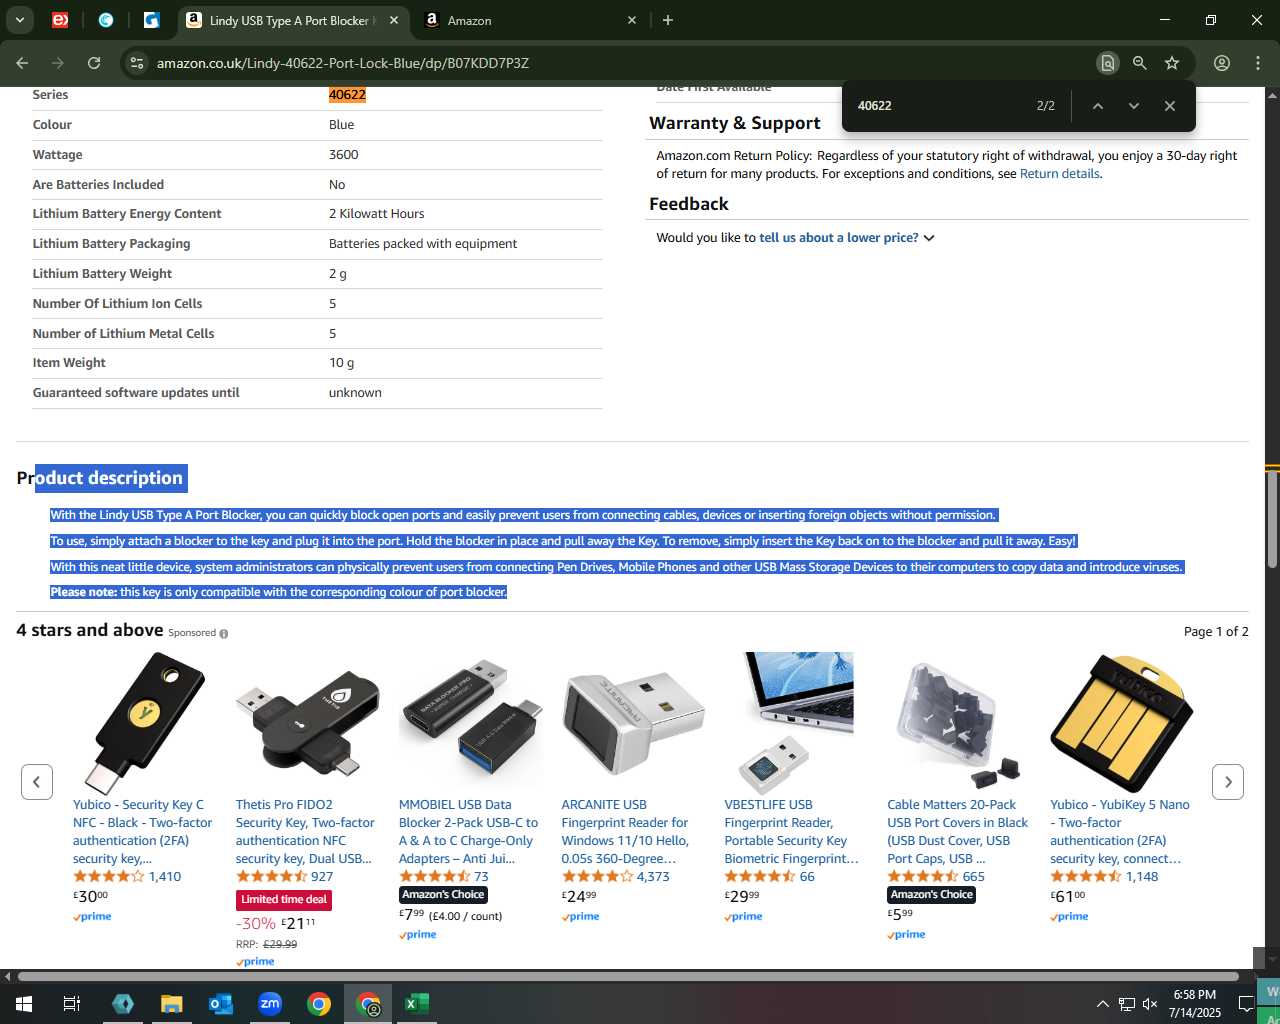This screenshot has width=1280, height=1024.
Task: Click Limited time deal badge
Action: click(x=284, y=900)
